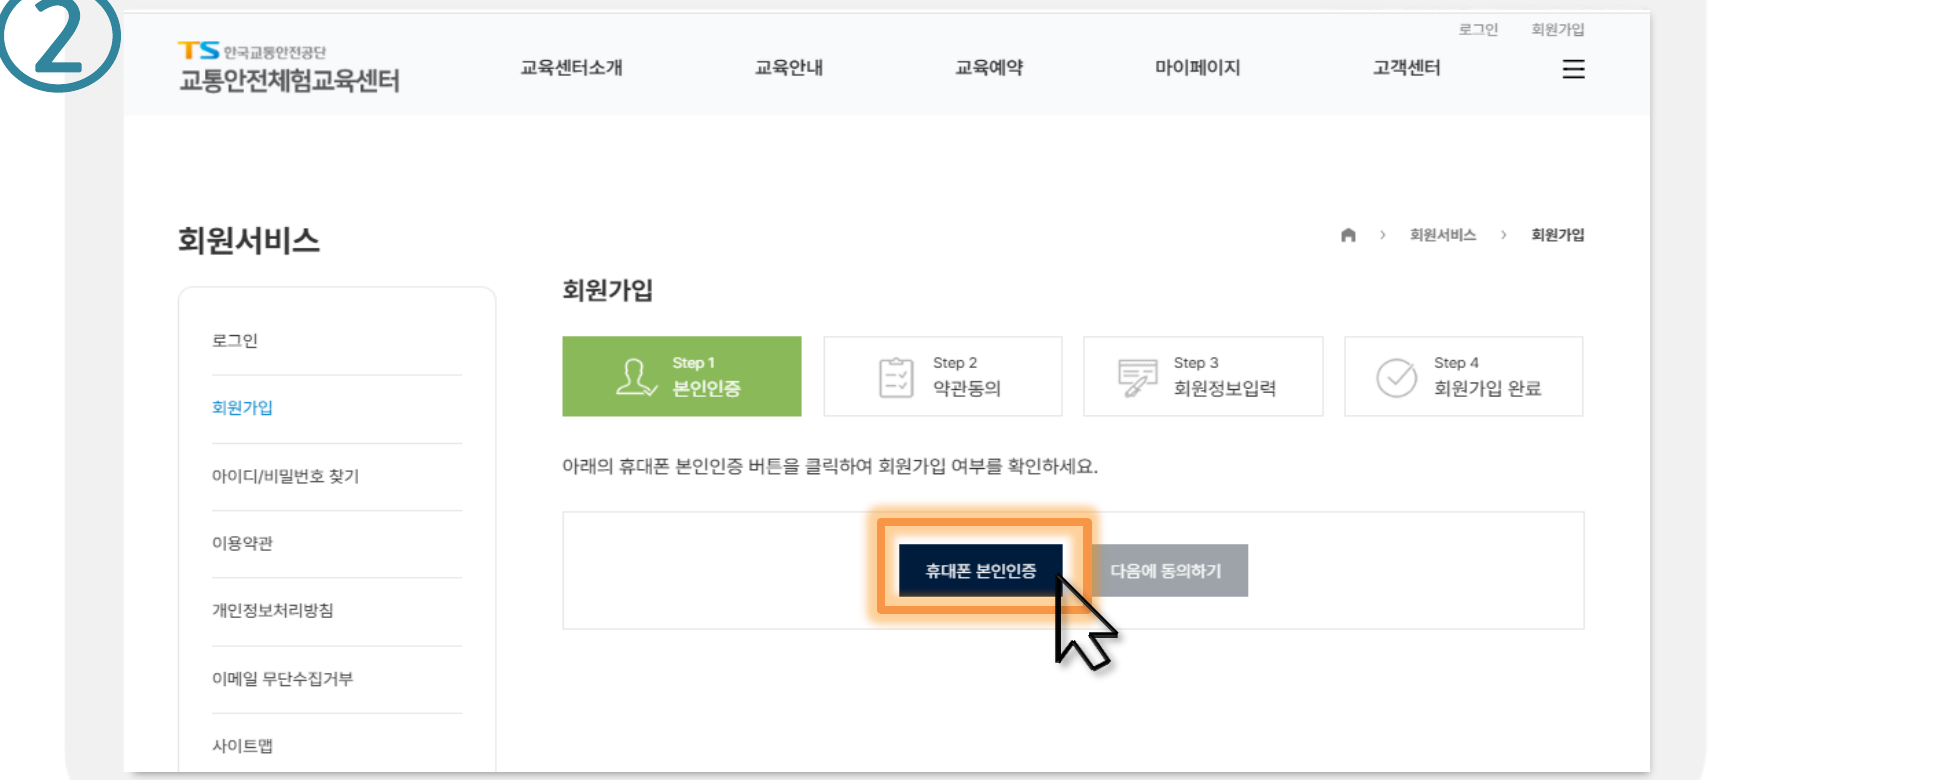The height and width of the screenshot is (780, 1950).
Task: Select the Step 3 회원정보입력 tab text
Action: (1225, 377)
